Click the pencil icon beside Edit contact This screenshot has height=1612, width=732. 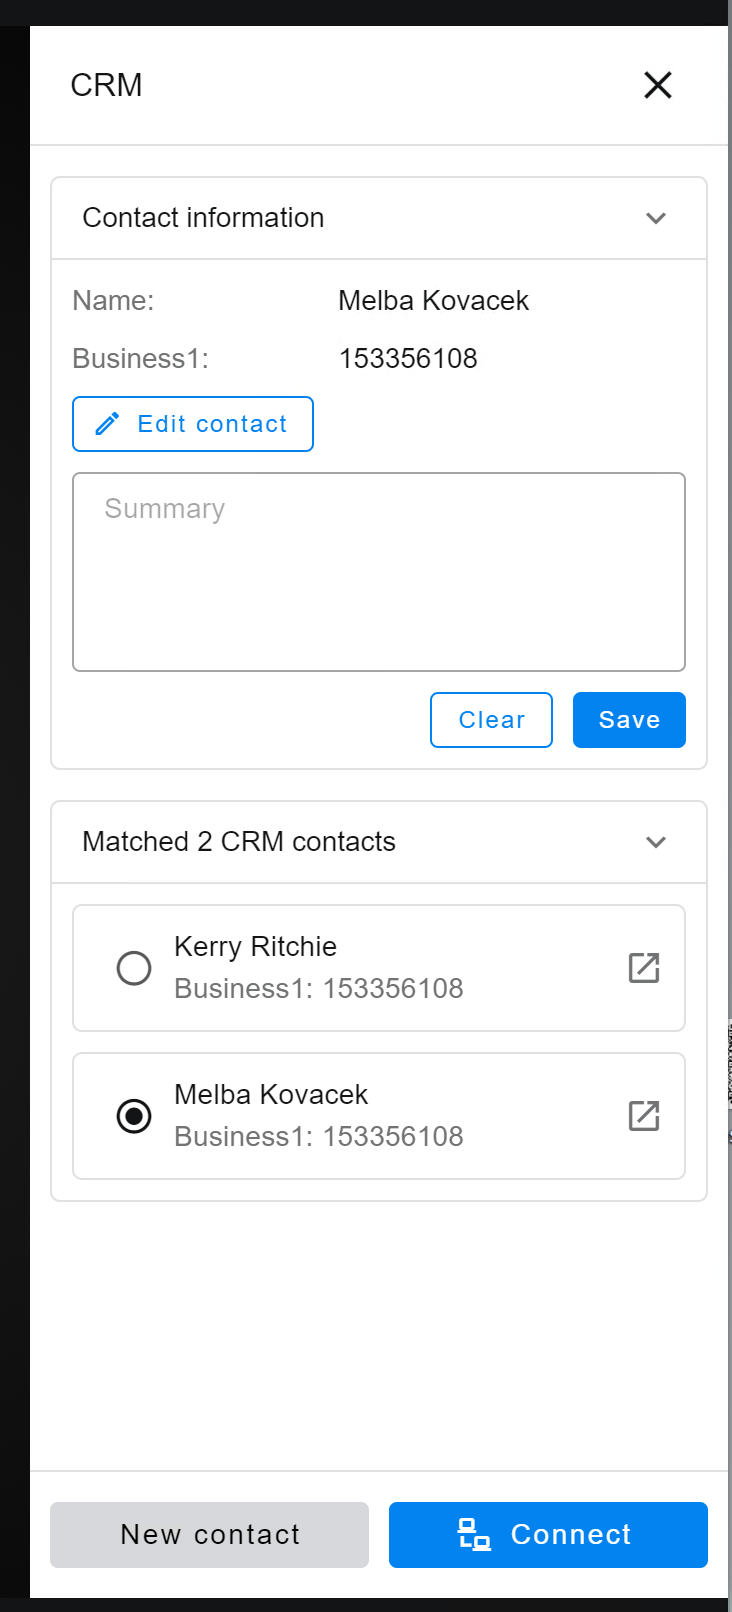point(107,424)
